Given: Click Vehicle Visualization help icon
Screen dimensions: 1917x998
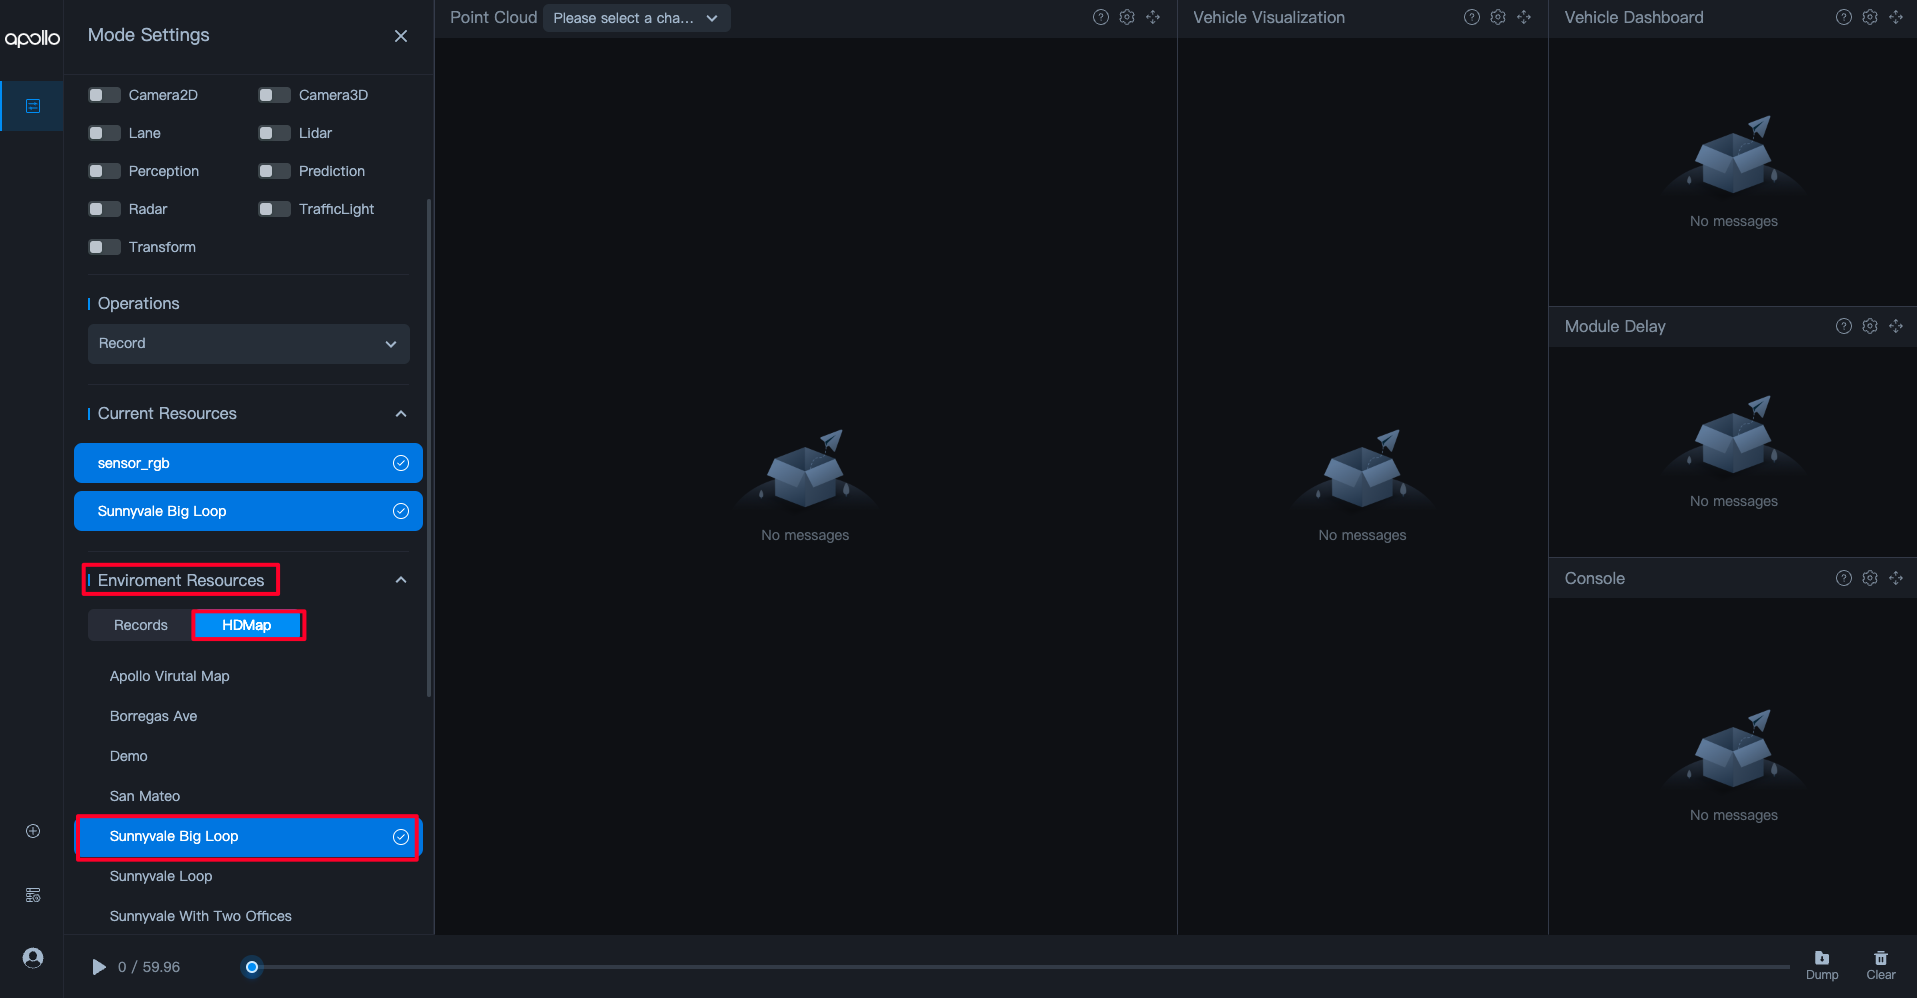Looking at the screenshot, I should [1471, 17].
